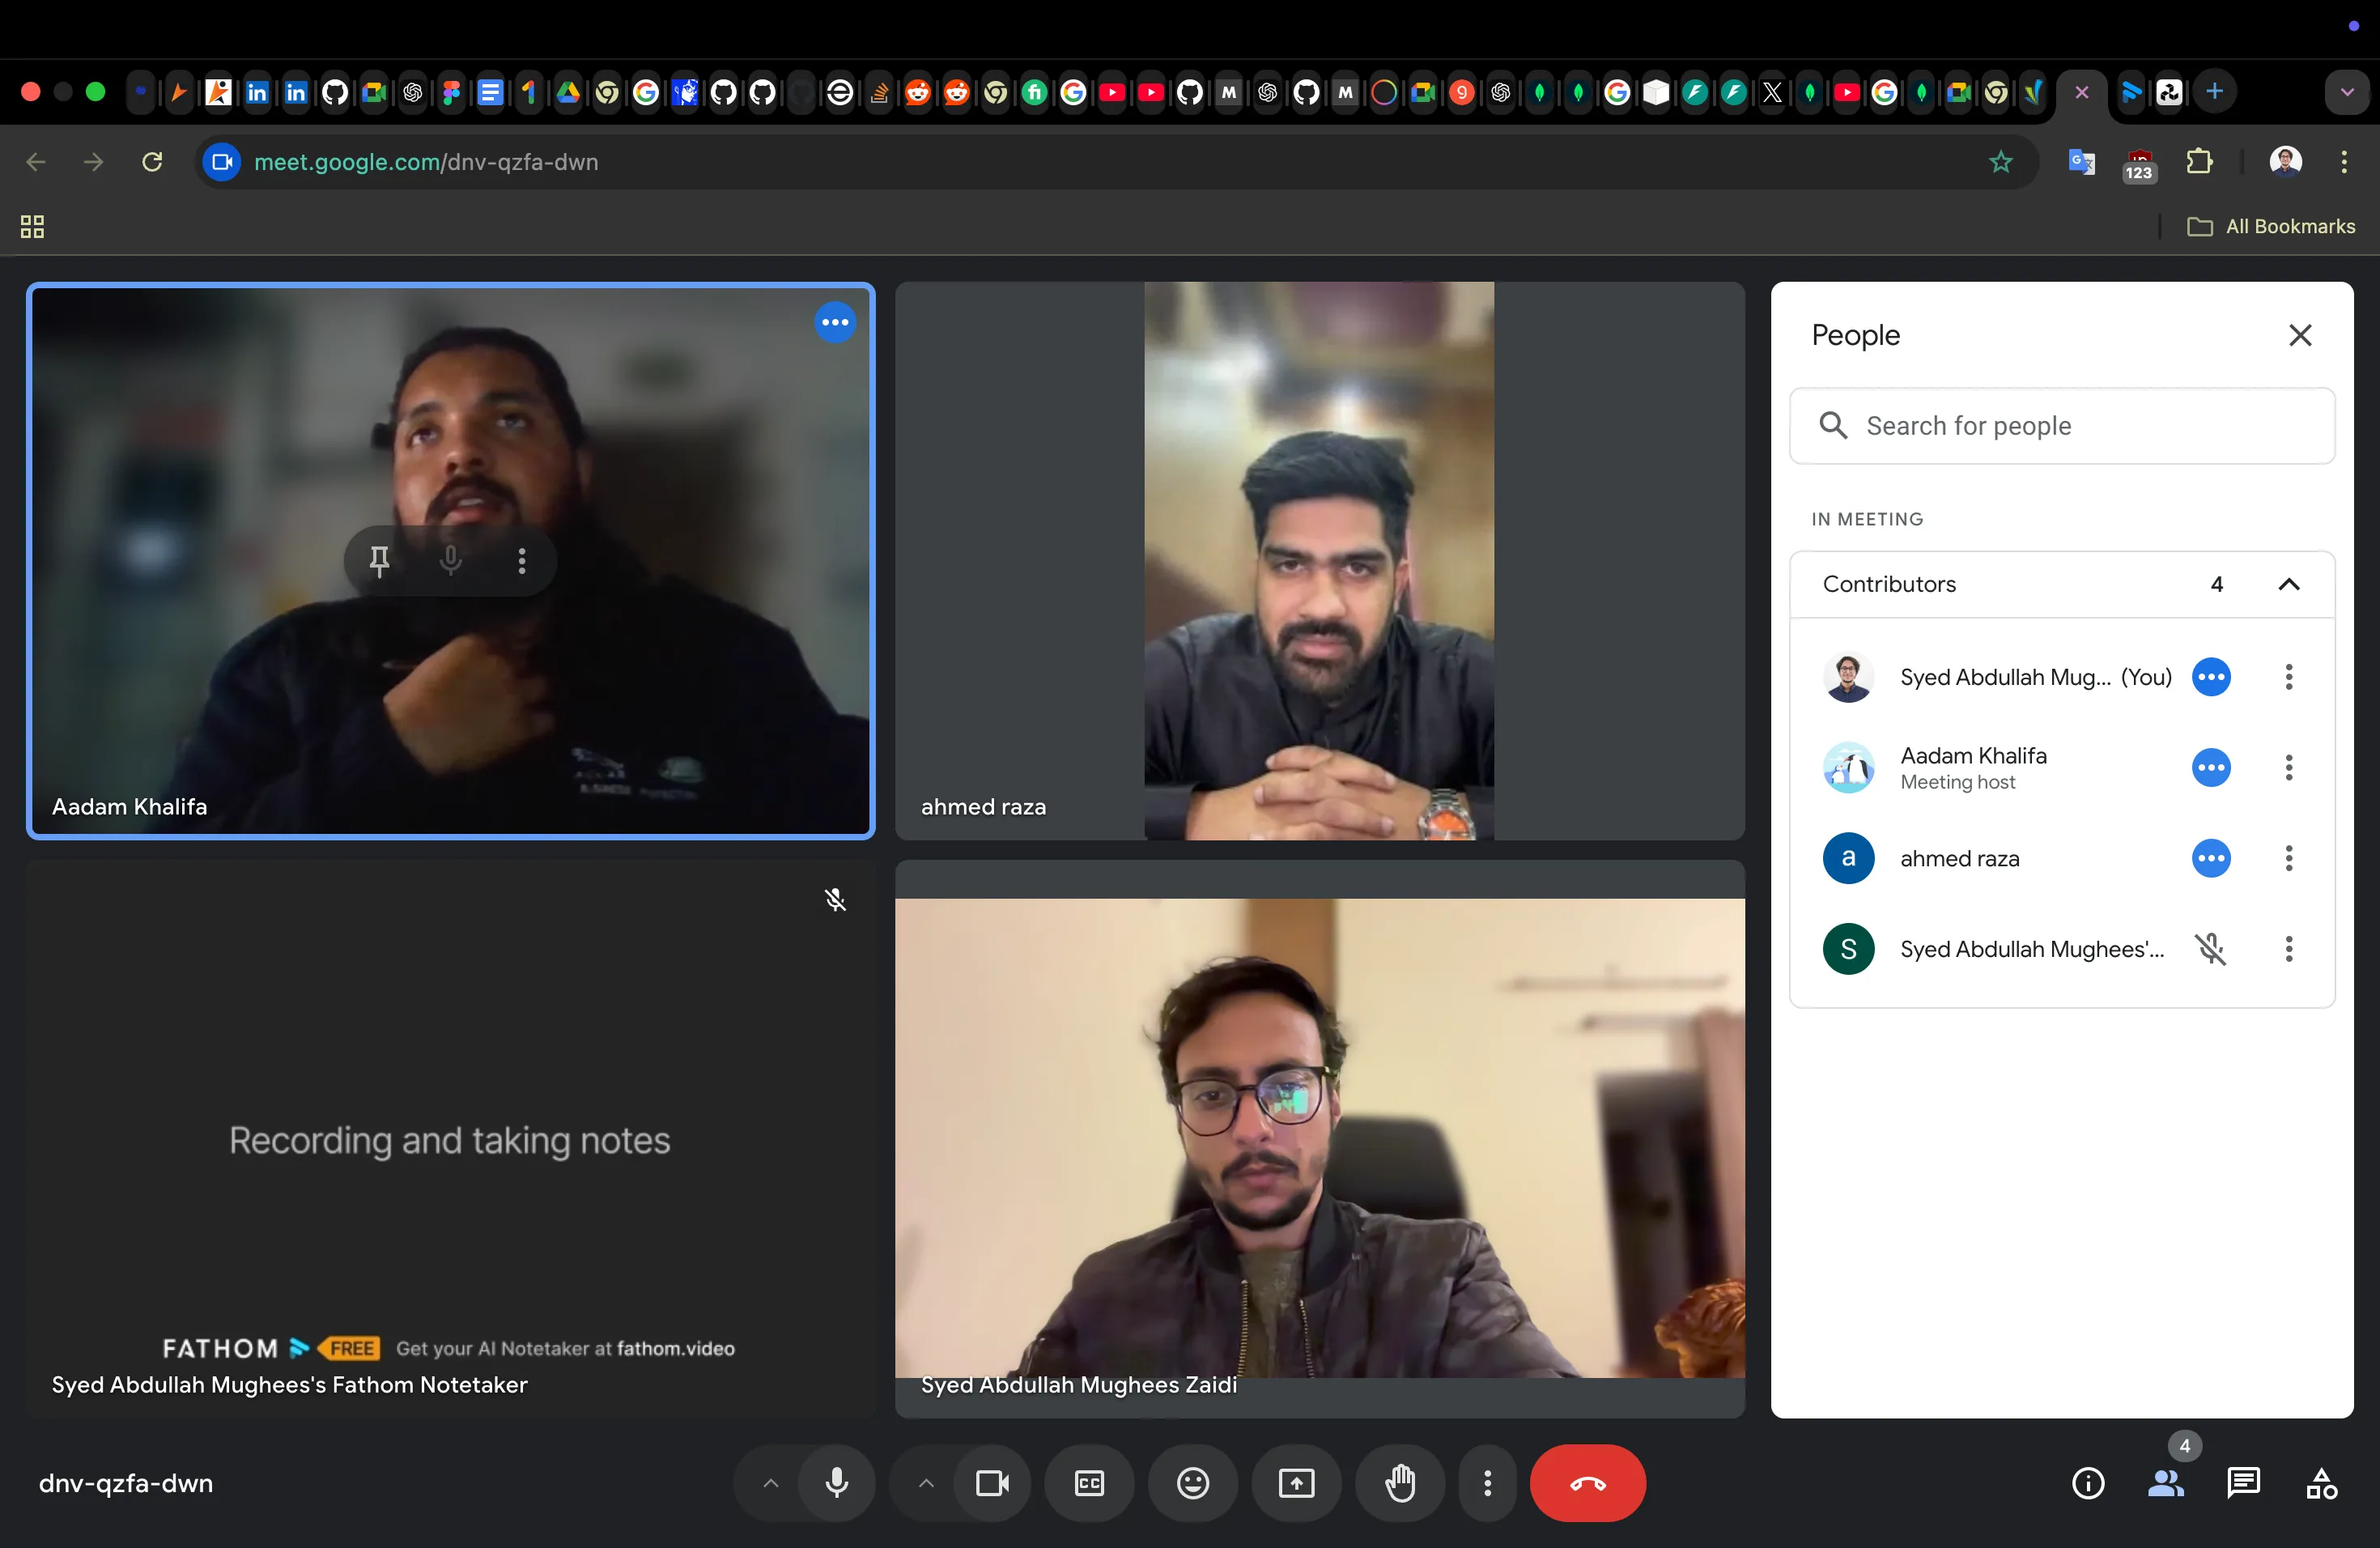Close the People panel
The width and height of the screenshot is (2380, 1548).
[2301, 335]
